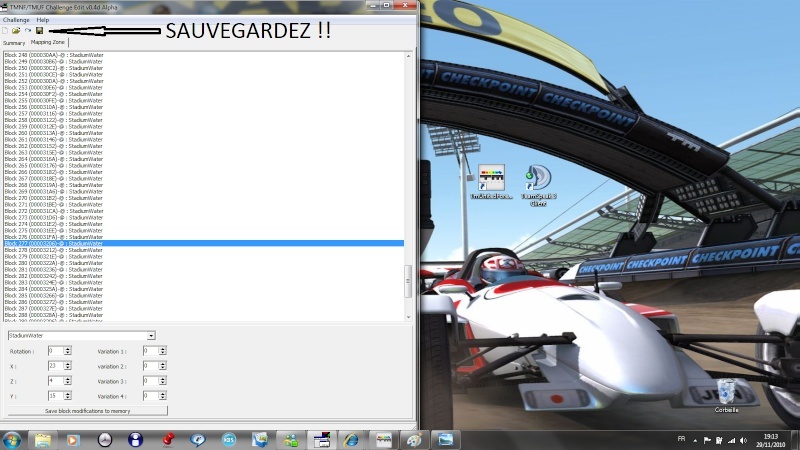Click Save block modifications to memory

pyautogui.click(x=87, y=411)
